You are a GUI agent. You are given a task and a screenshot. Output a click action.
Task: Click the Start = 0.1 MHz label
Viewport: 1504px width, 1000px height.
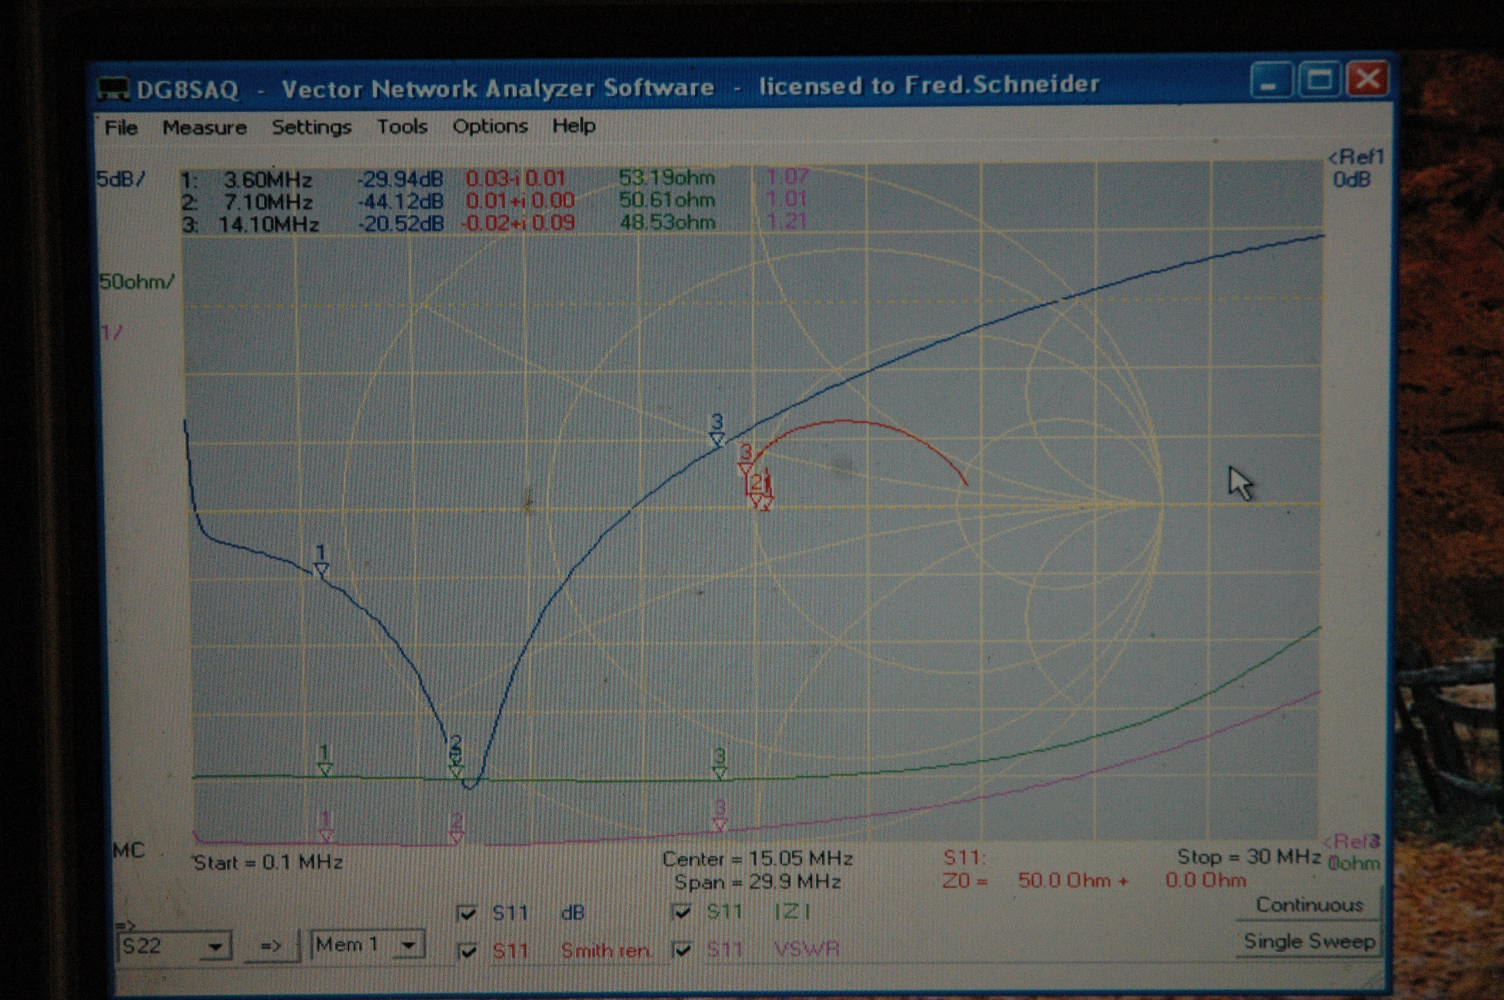(x=268, y=862)
